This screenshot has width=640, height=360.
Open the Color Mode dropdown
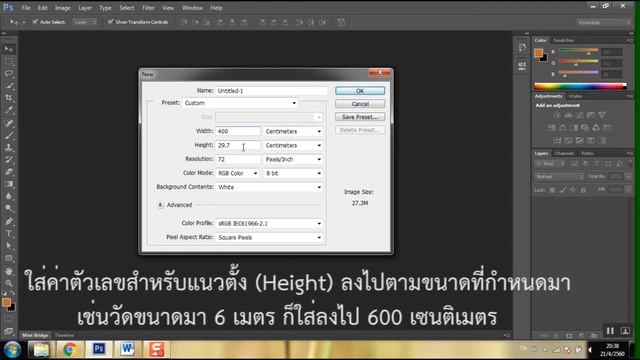tap(238, 173)
